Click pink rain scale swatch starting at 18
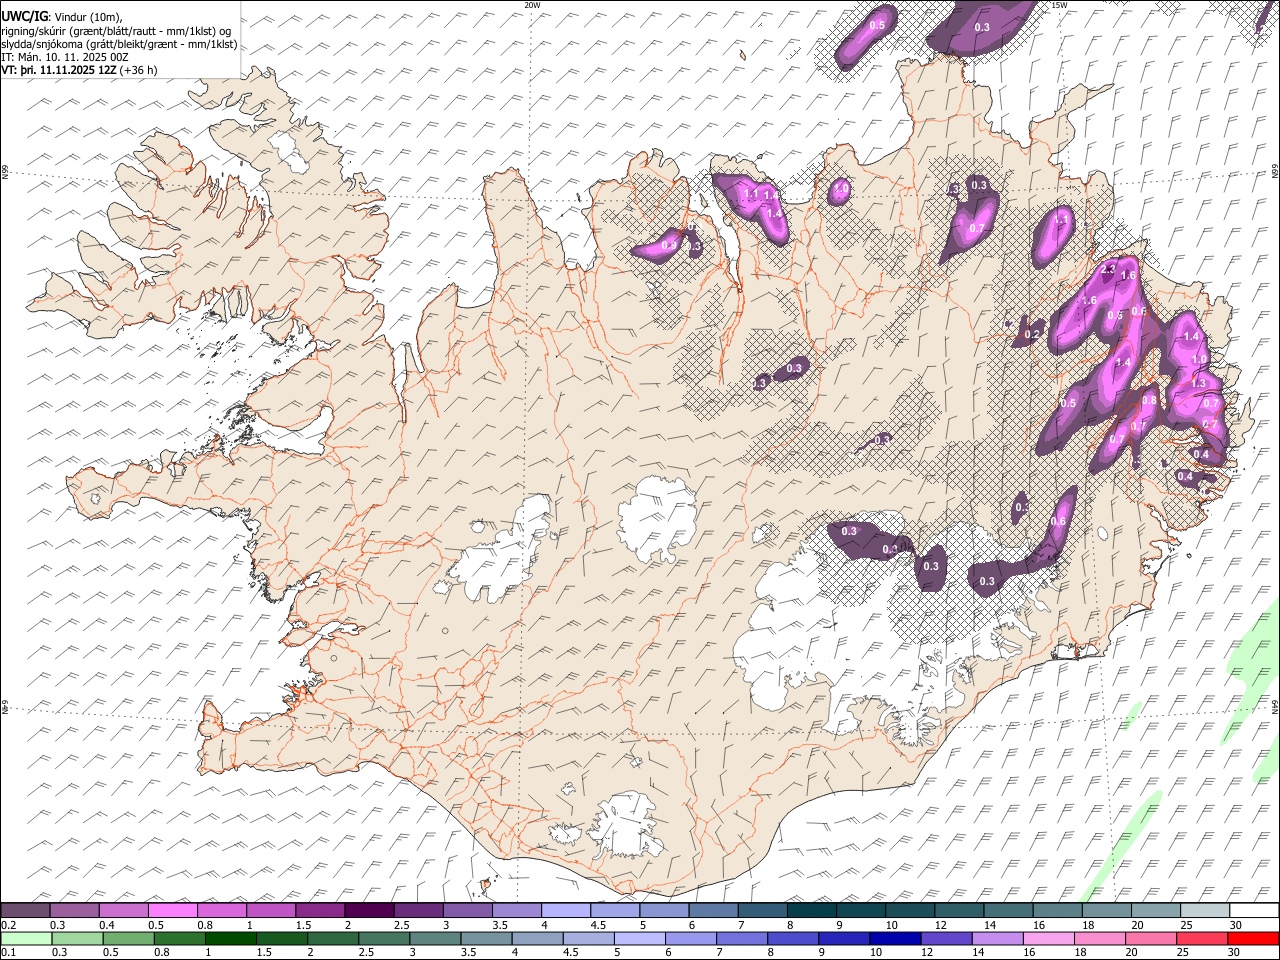Image resolution: width=1280 pixels, height=960 pixels. pyautogui.click(x=1099, y=938)
